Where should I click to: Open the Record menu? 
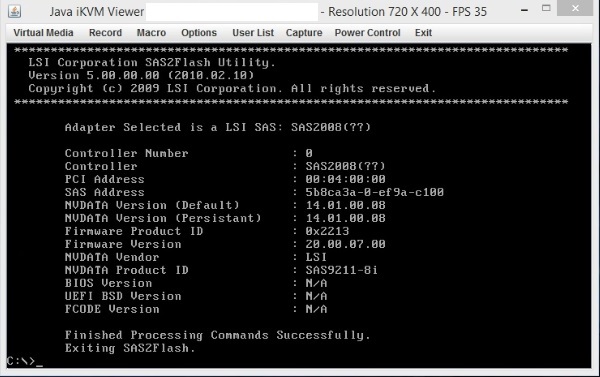tap(105, 33)
